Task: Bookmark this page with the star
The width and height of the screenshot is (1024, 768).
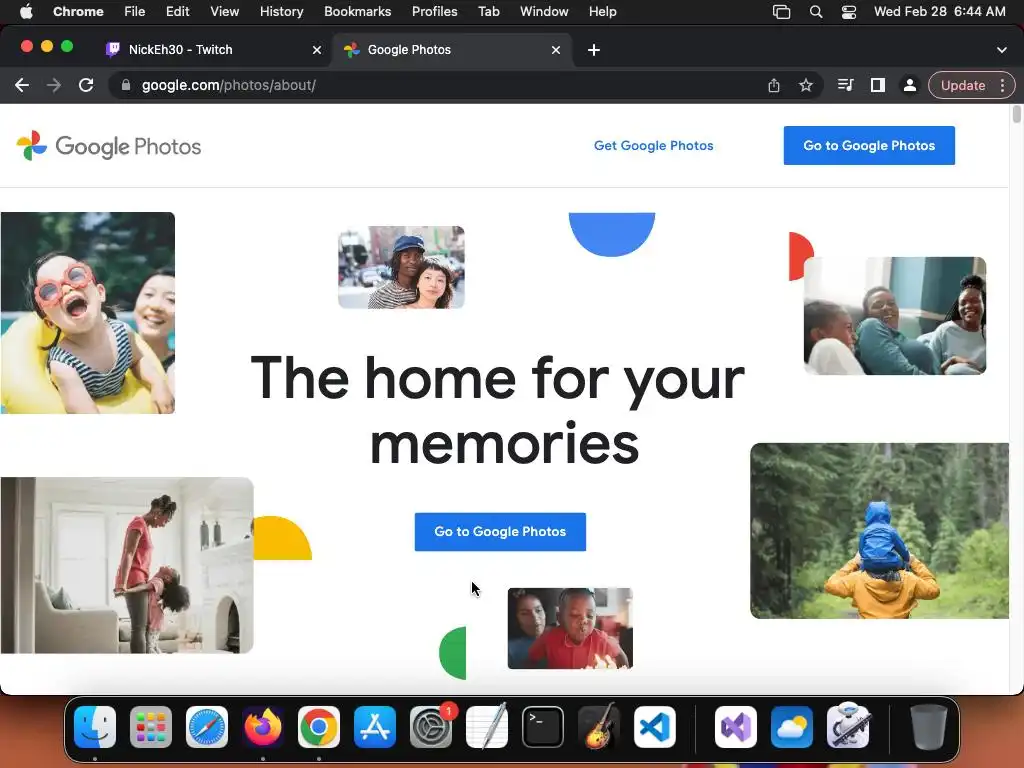Action: [806, 86]
